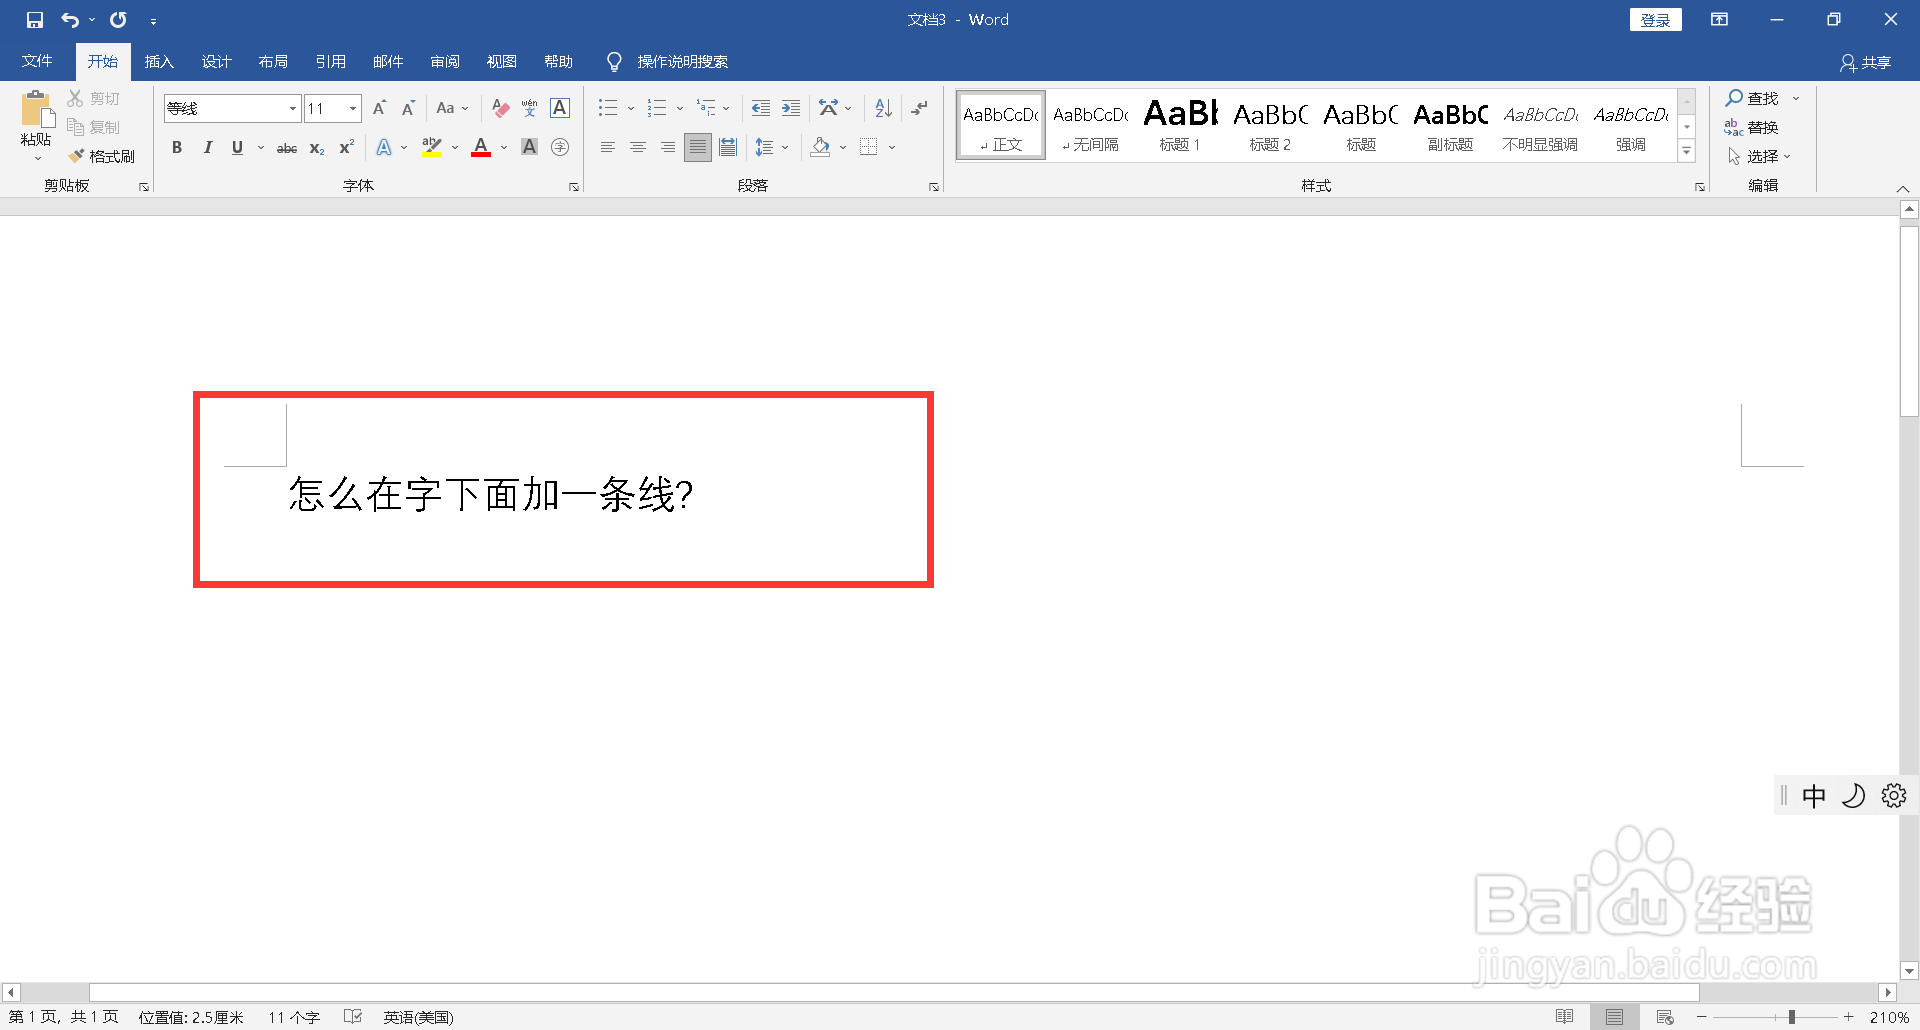Open the ribbon display options icon
This screenshot has height=1030, width=1920.
tap(1720, 20)
